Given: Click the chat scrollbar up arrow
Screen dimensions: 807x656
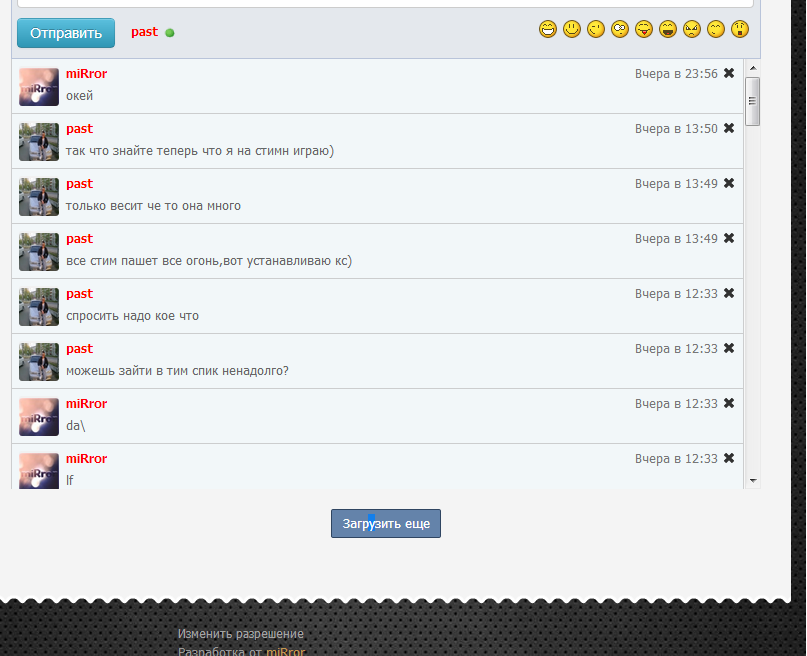Looking at the screenshot, I should coord(753,68).
